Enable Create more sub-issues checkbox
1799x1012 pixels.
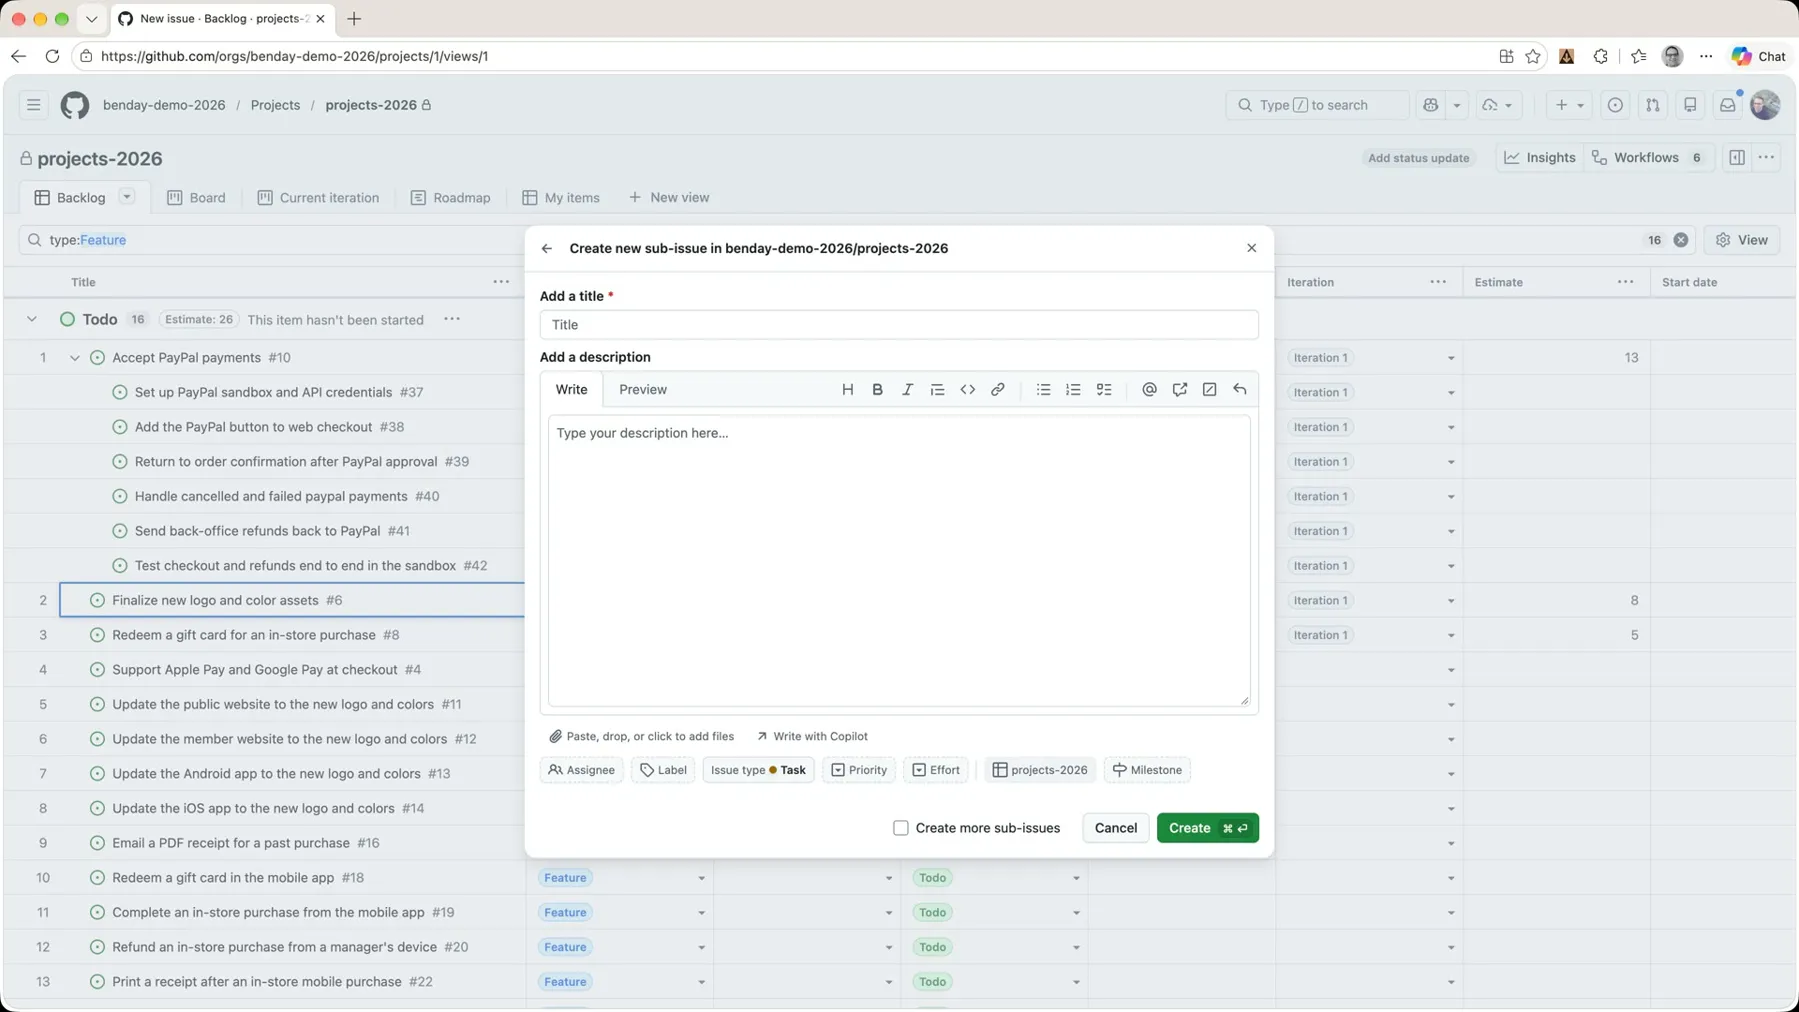coord(901,828)
